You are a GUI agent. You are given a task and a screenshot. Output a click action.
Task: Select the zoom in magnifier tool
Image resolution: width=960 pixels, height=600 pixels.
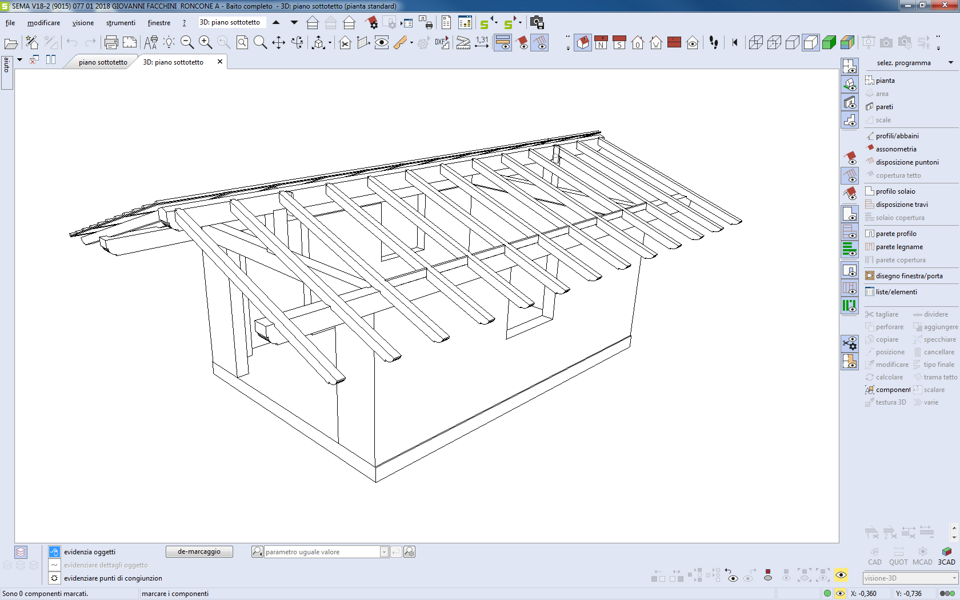tap(205, 43)
